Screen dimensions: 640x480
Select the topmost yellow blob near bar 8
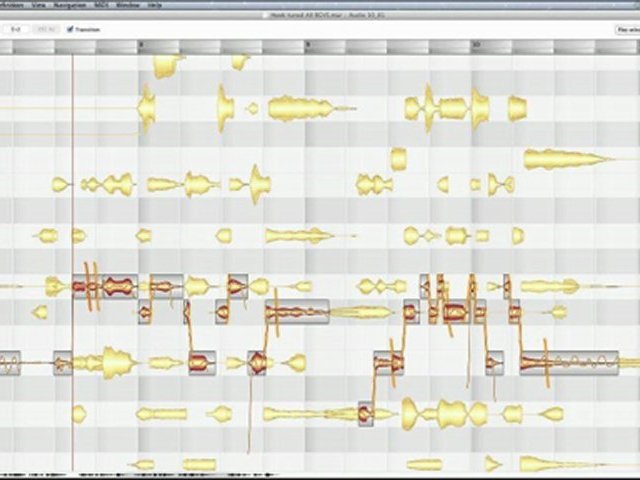tap(165, 66)
